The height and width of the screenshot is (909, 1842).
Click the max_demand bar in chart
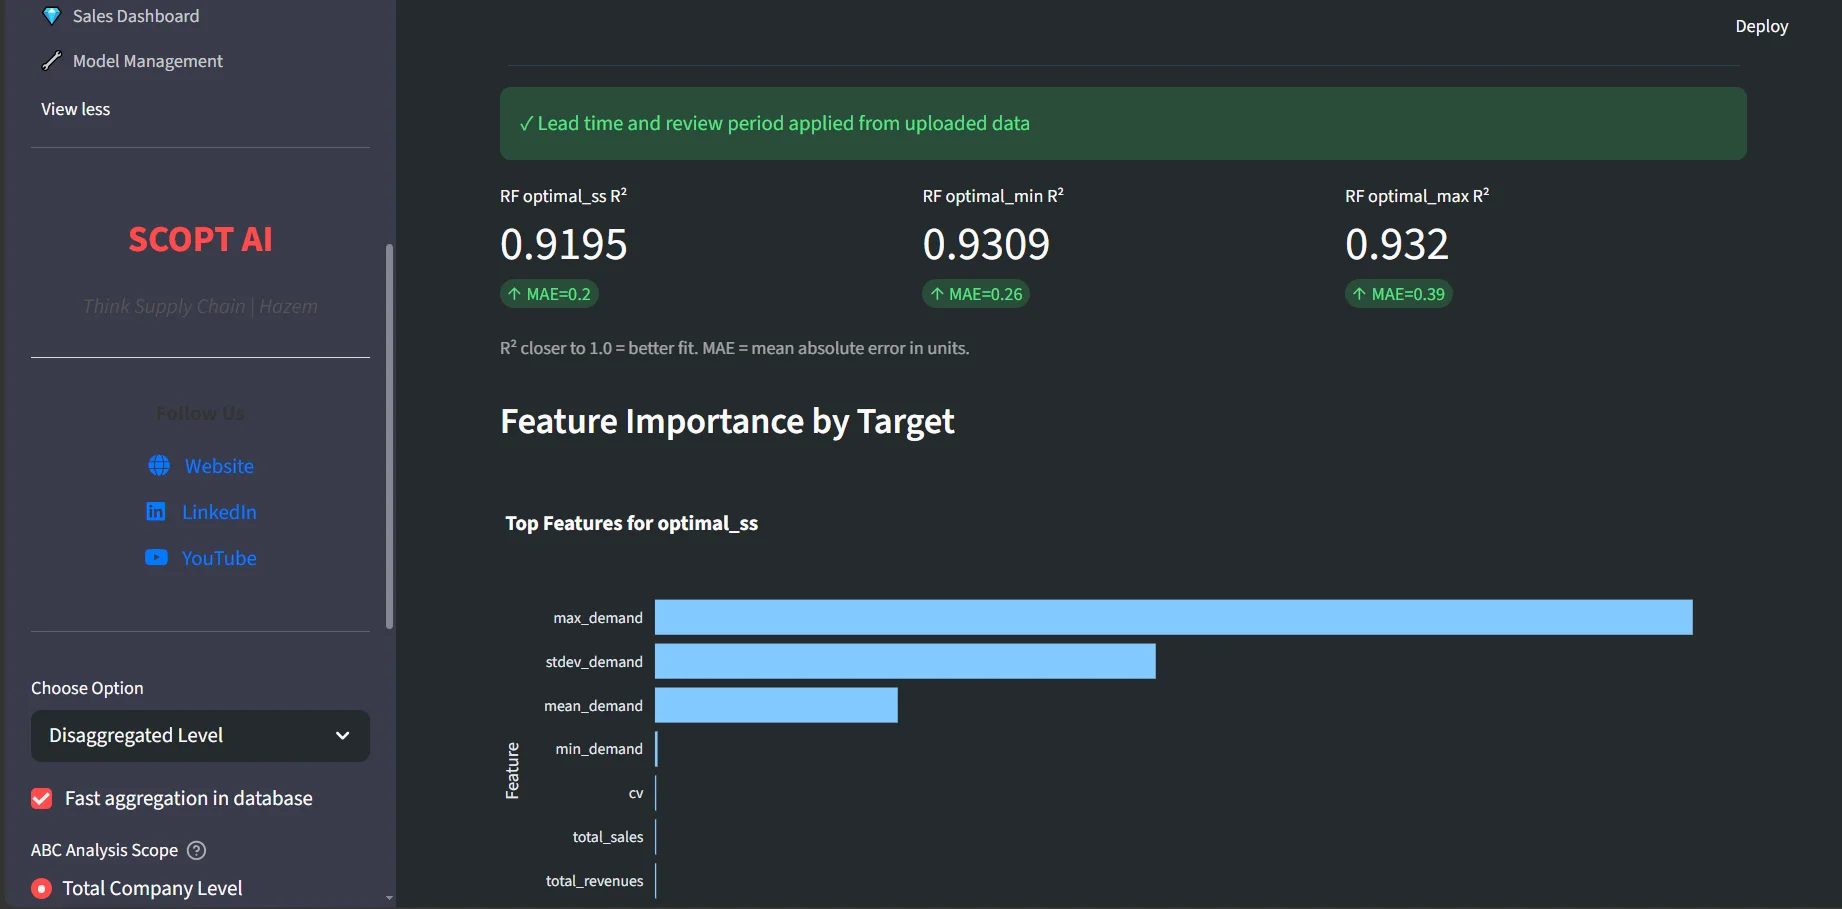[x=1174, y=617]
